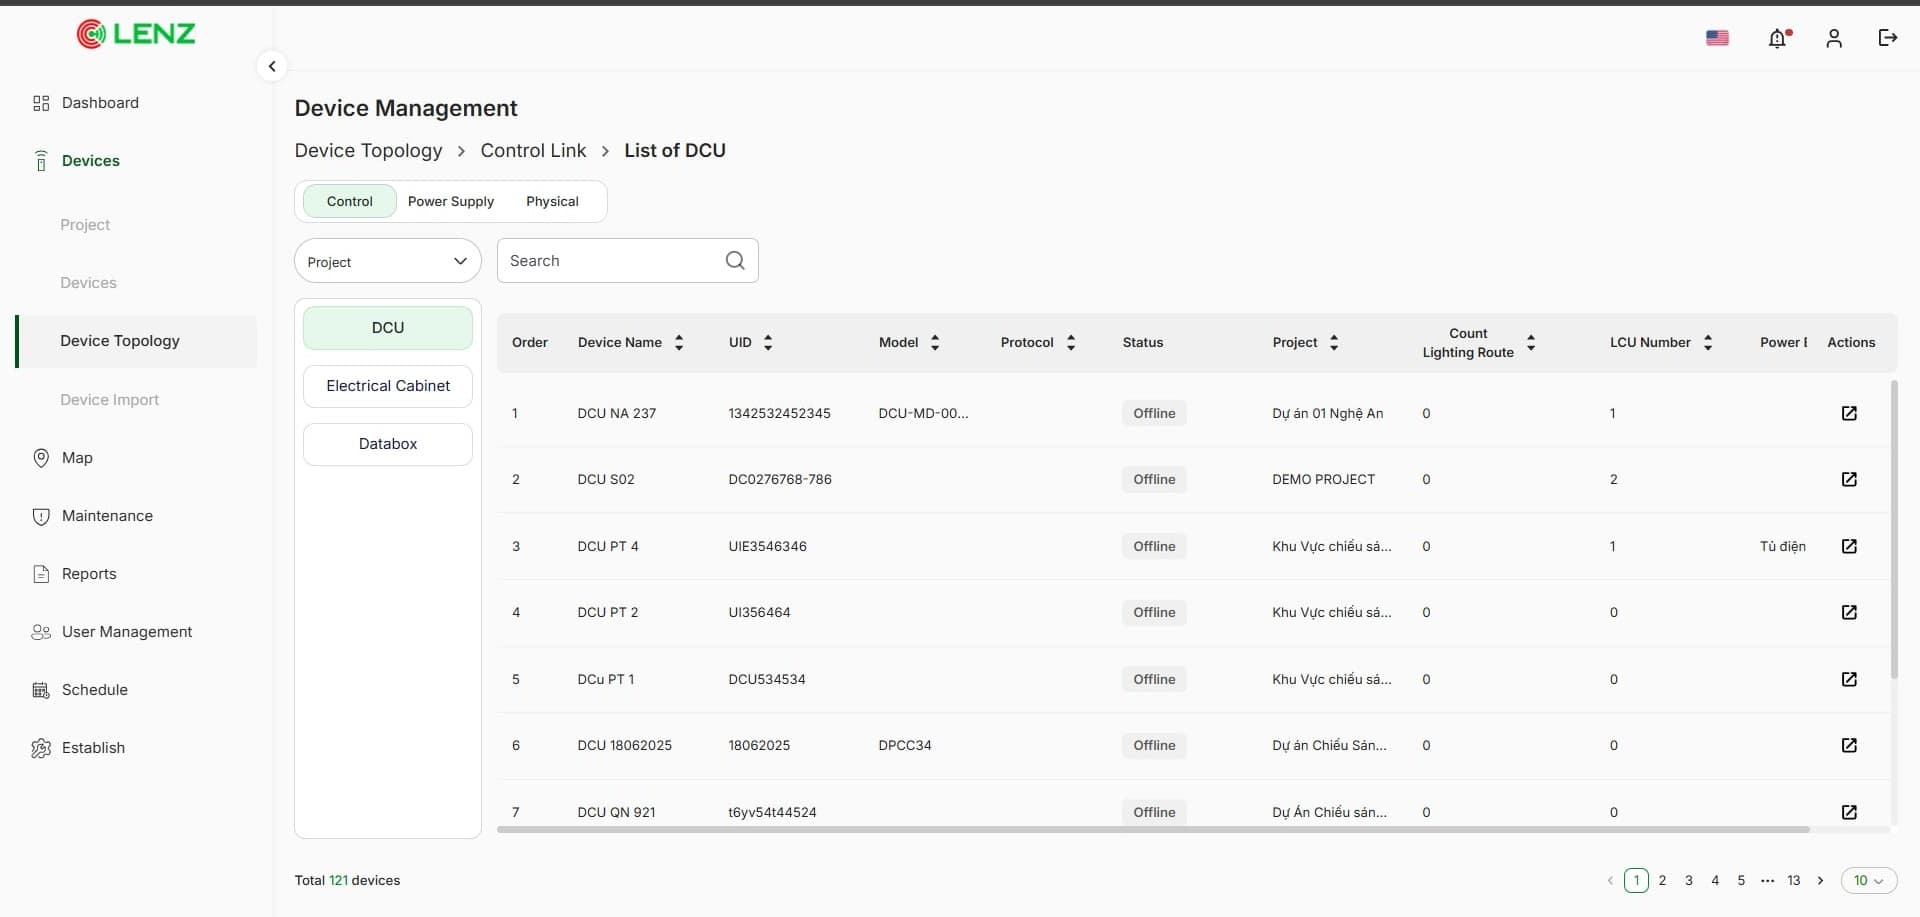1920x917 pixels.
Task: Click the search magnifier icon
Action: 735,260
